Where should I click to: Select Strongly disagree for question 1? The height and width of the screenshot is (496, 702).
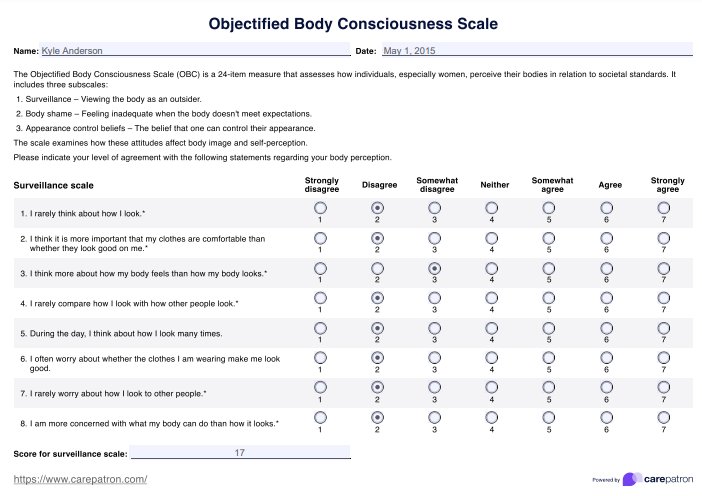320,207
